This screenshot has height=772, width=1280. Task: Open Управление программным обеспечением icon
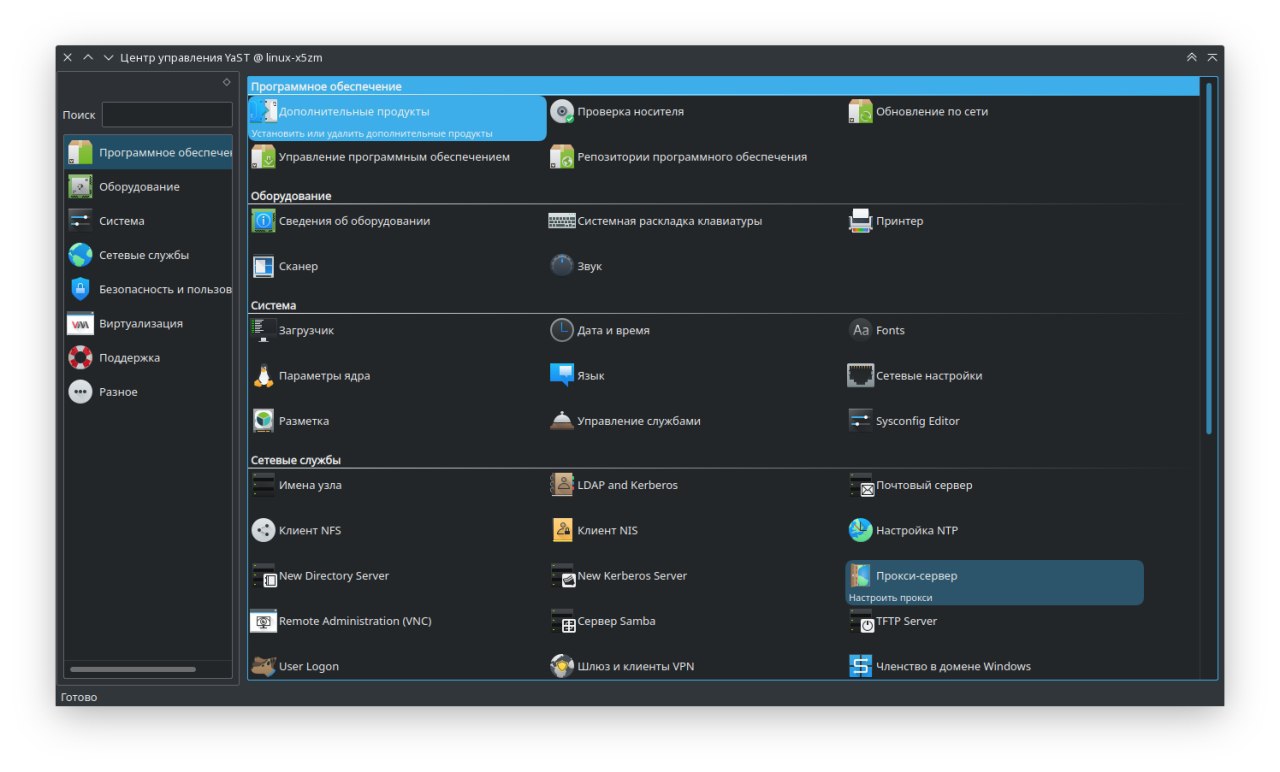[263, 157]
